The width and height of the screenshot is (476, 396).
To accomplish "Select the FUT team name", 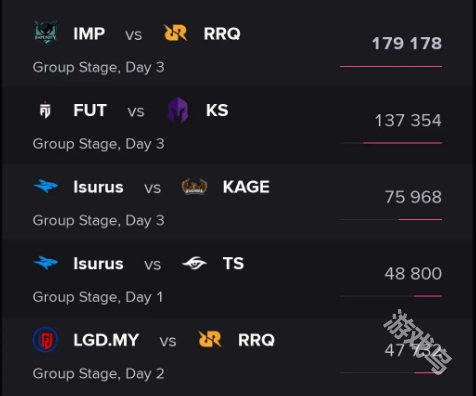I will click(x=90, y=110).
